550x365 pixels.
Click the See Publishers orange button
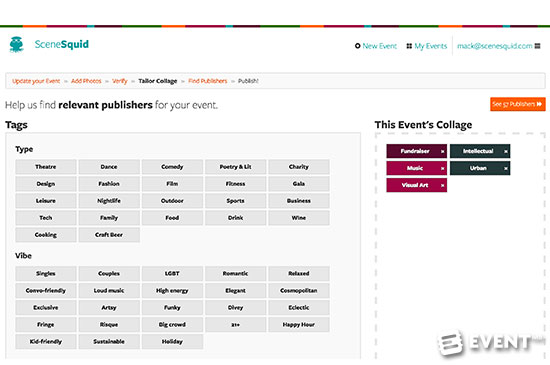pos(518,104)
